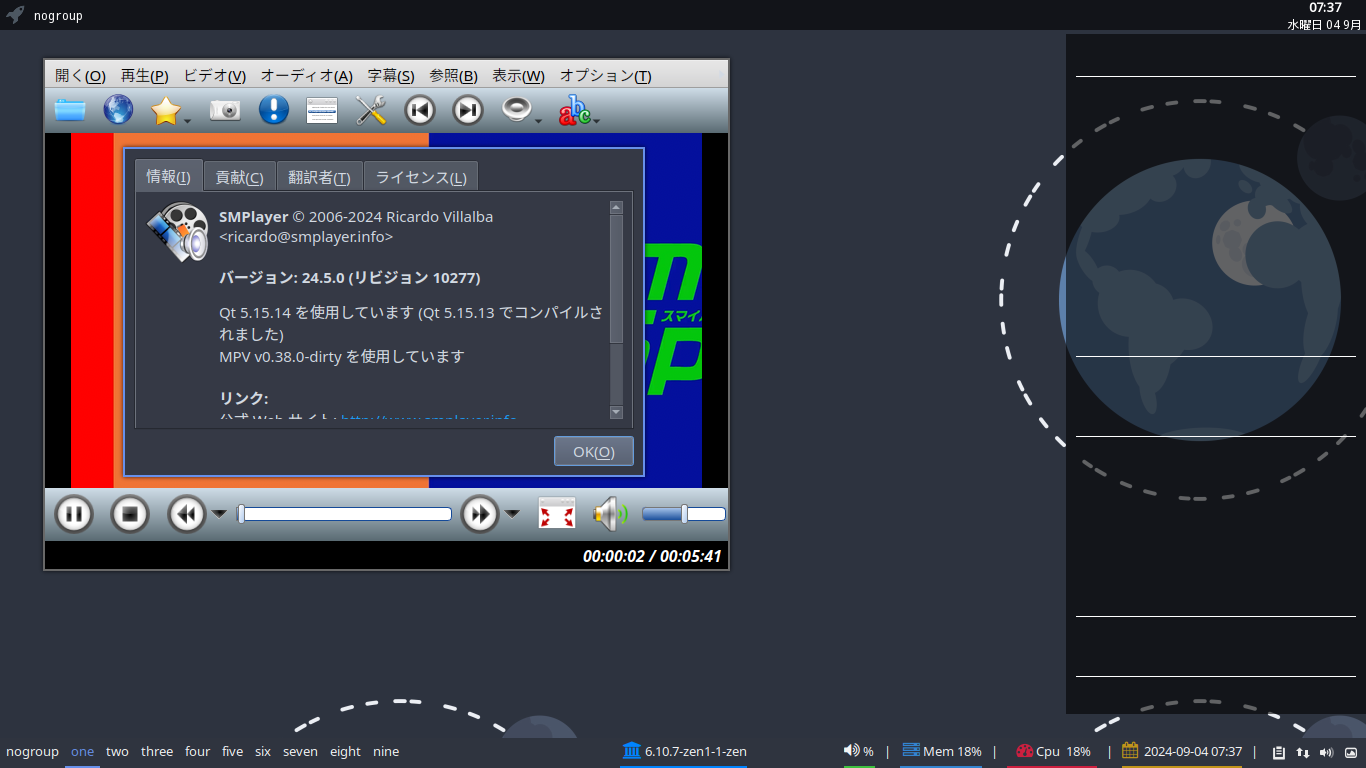Open the オーディオ(A) menu

click(306, 75)
